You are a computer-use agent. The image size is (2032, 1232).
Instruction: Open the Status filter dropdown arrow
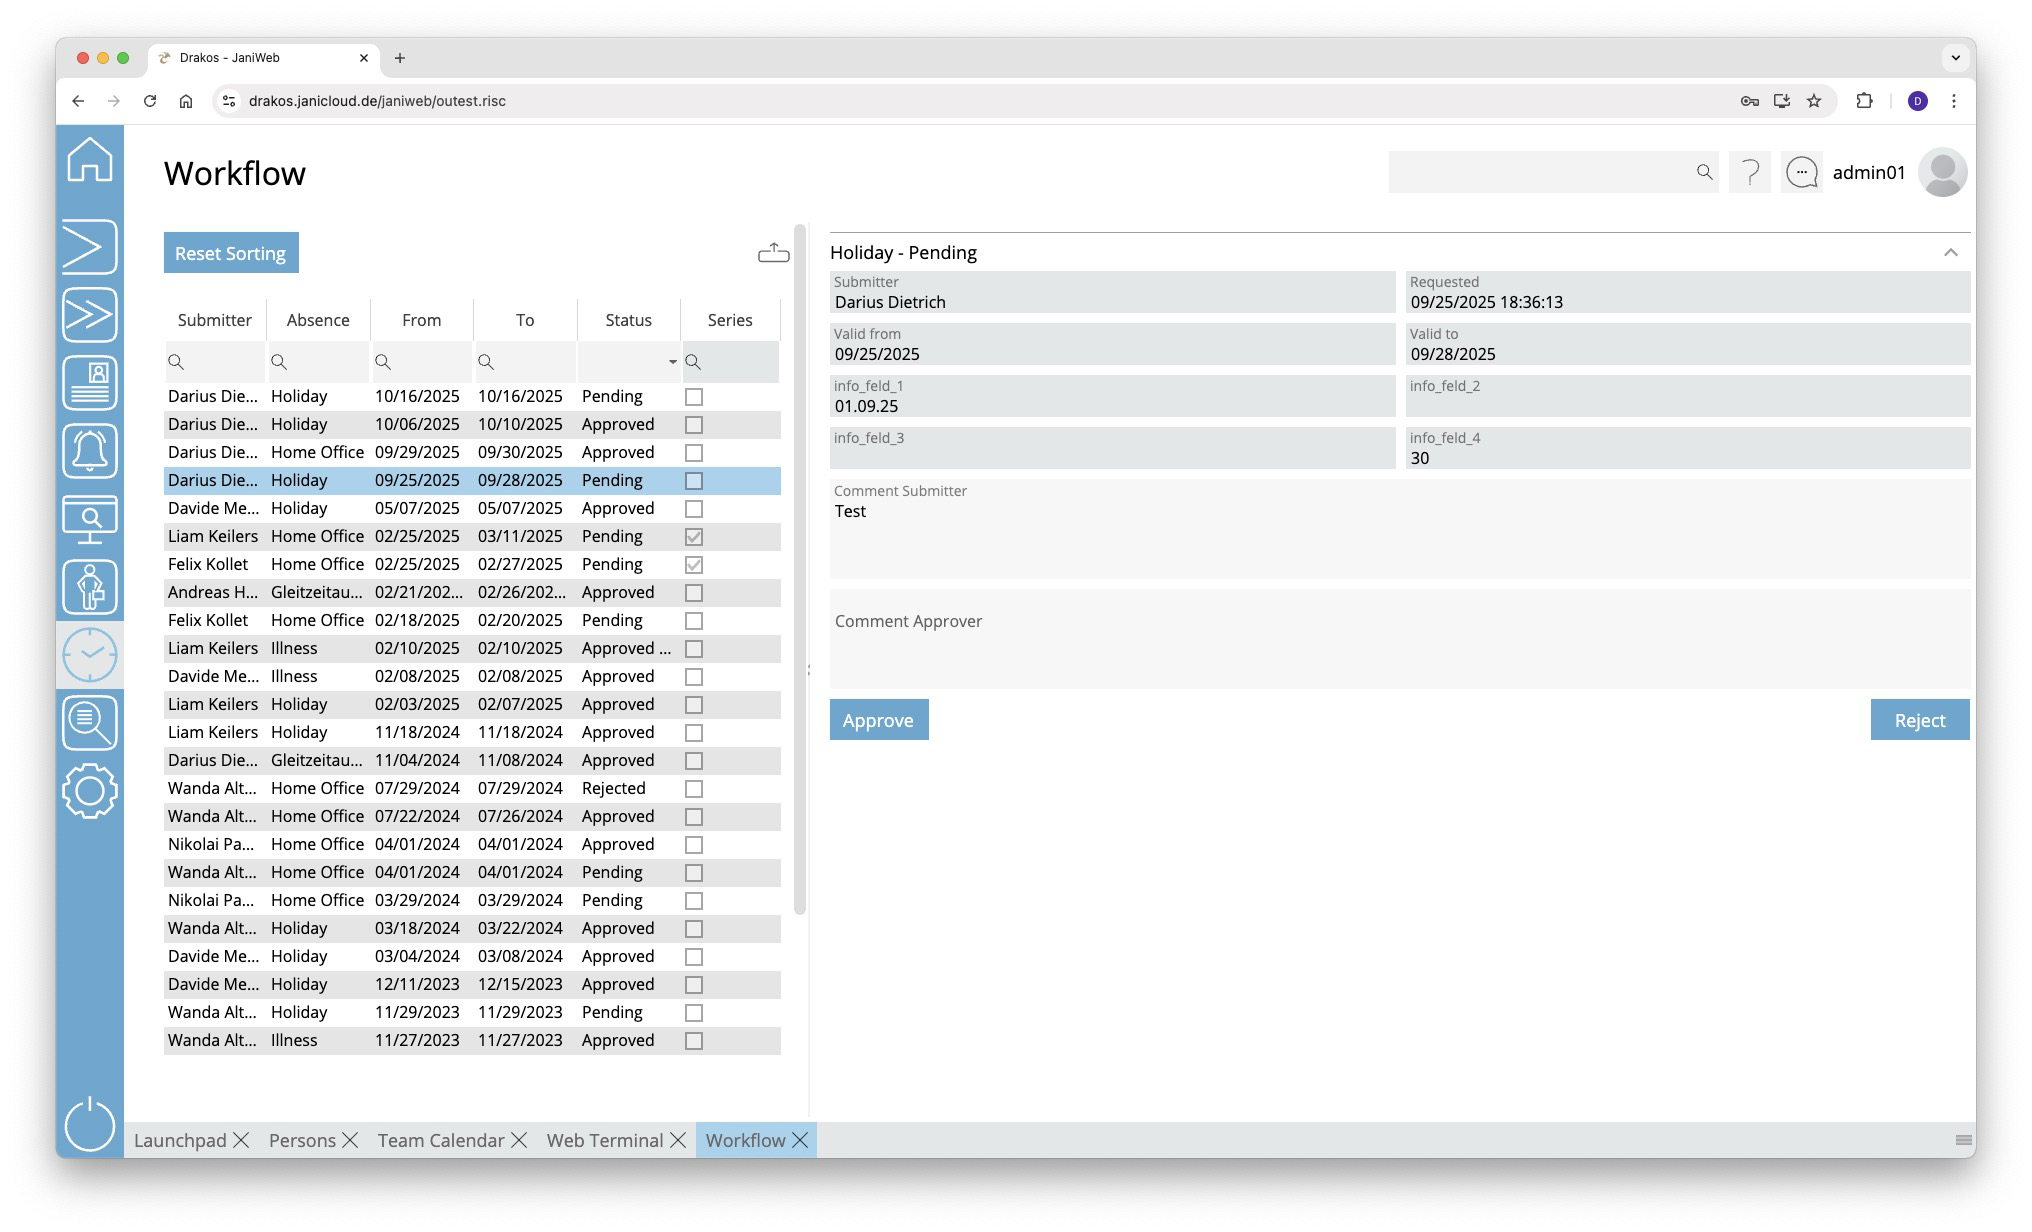672,362
